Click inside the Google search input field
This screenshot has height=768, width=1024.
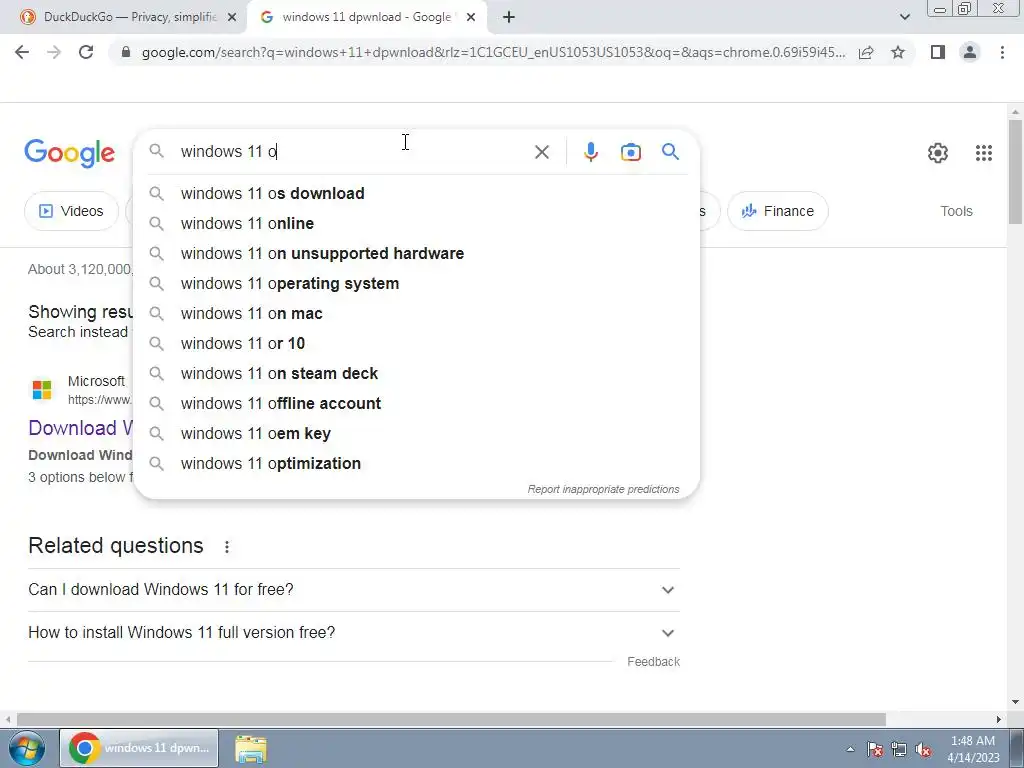[x=353, y=152]
